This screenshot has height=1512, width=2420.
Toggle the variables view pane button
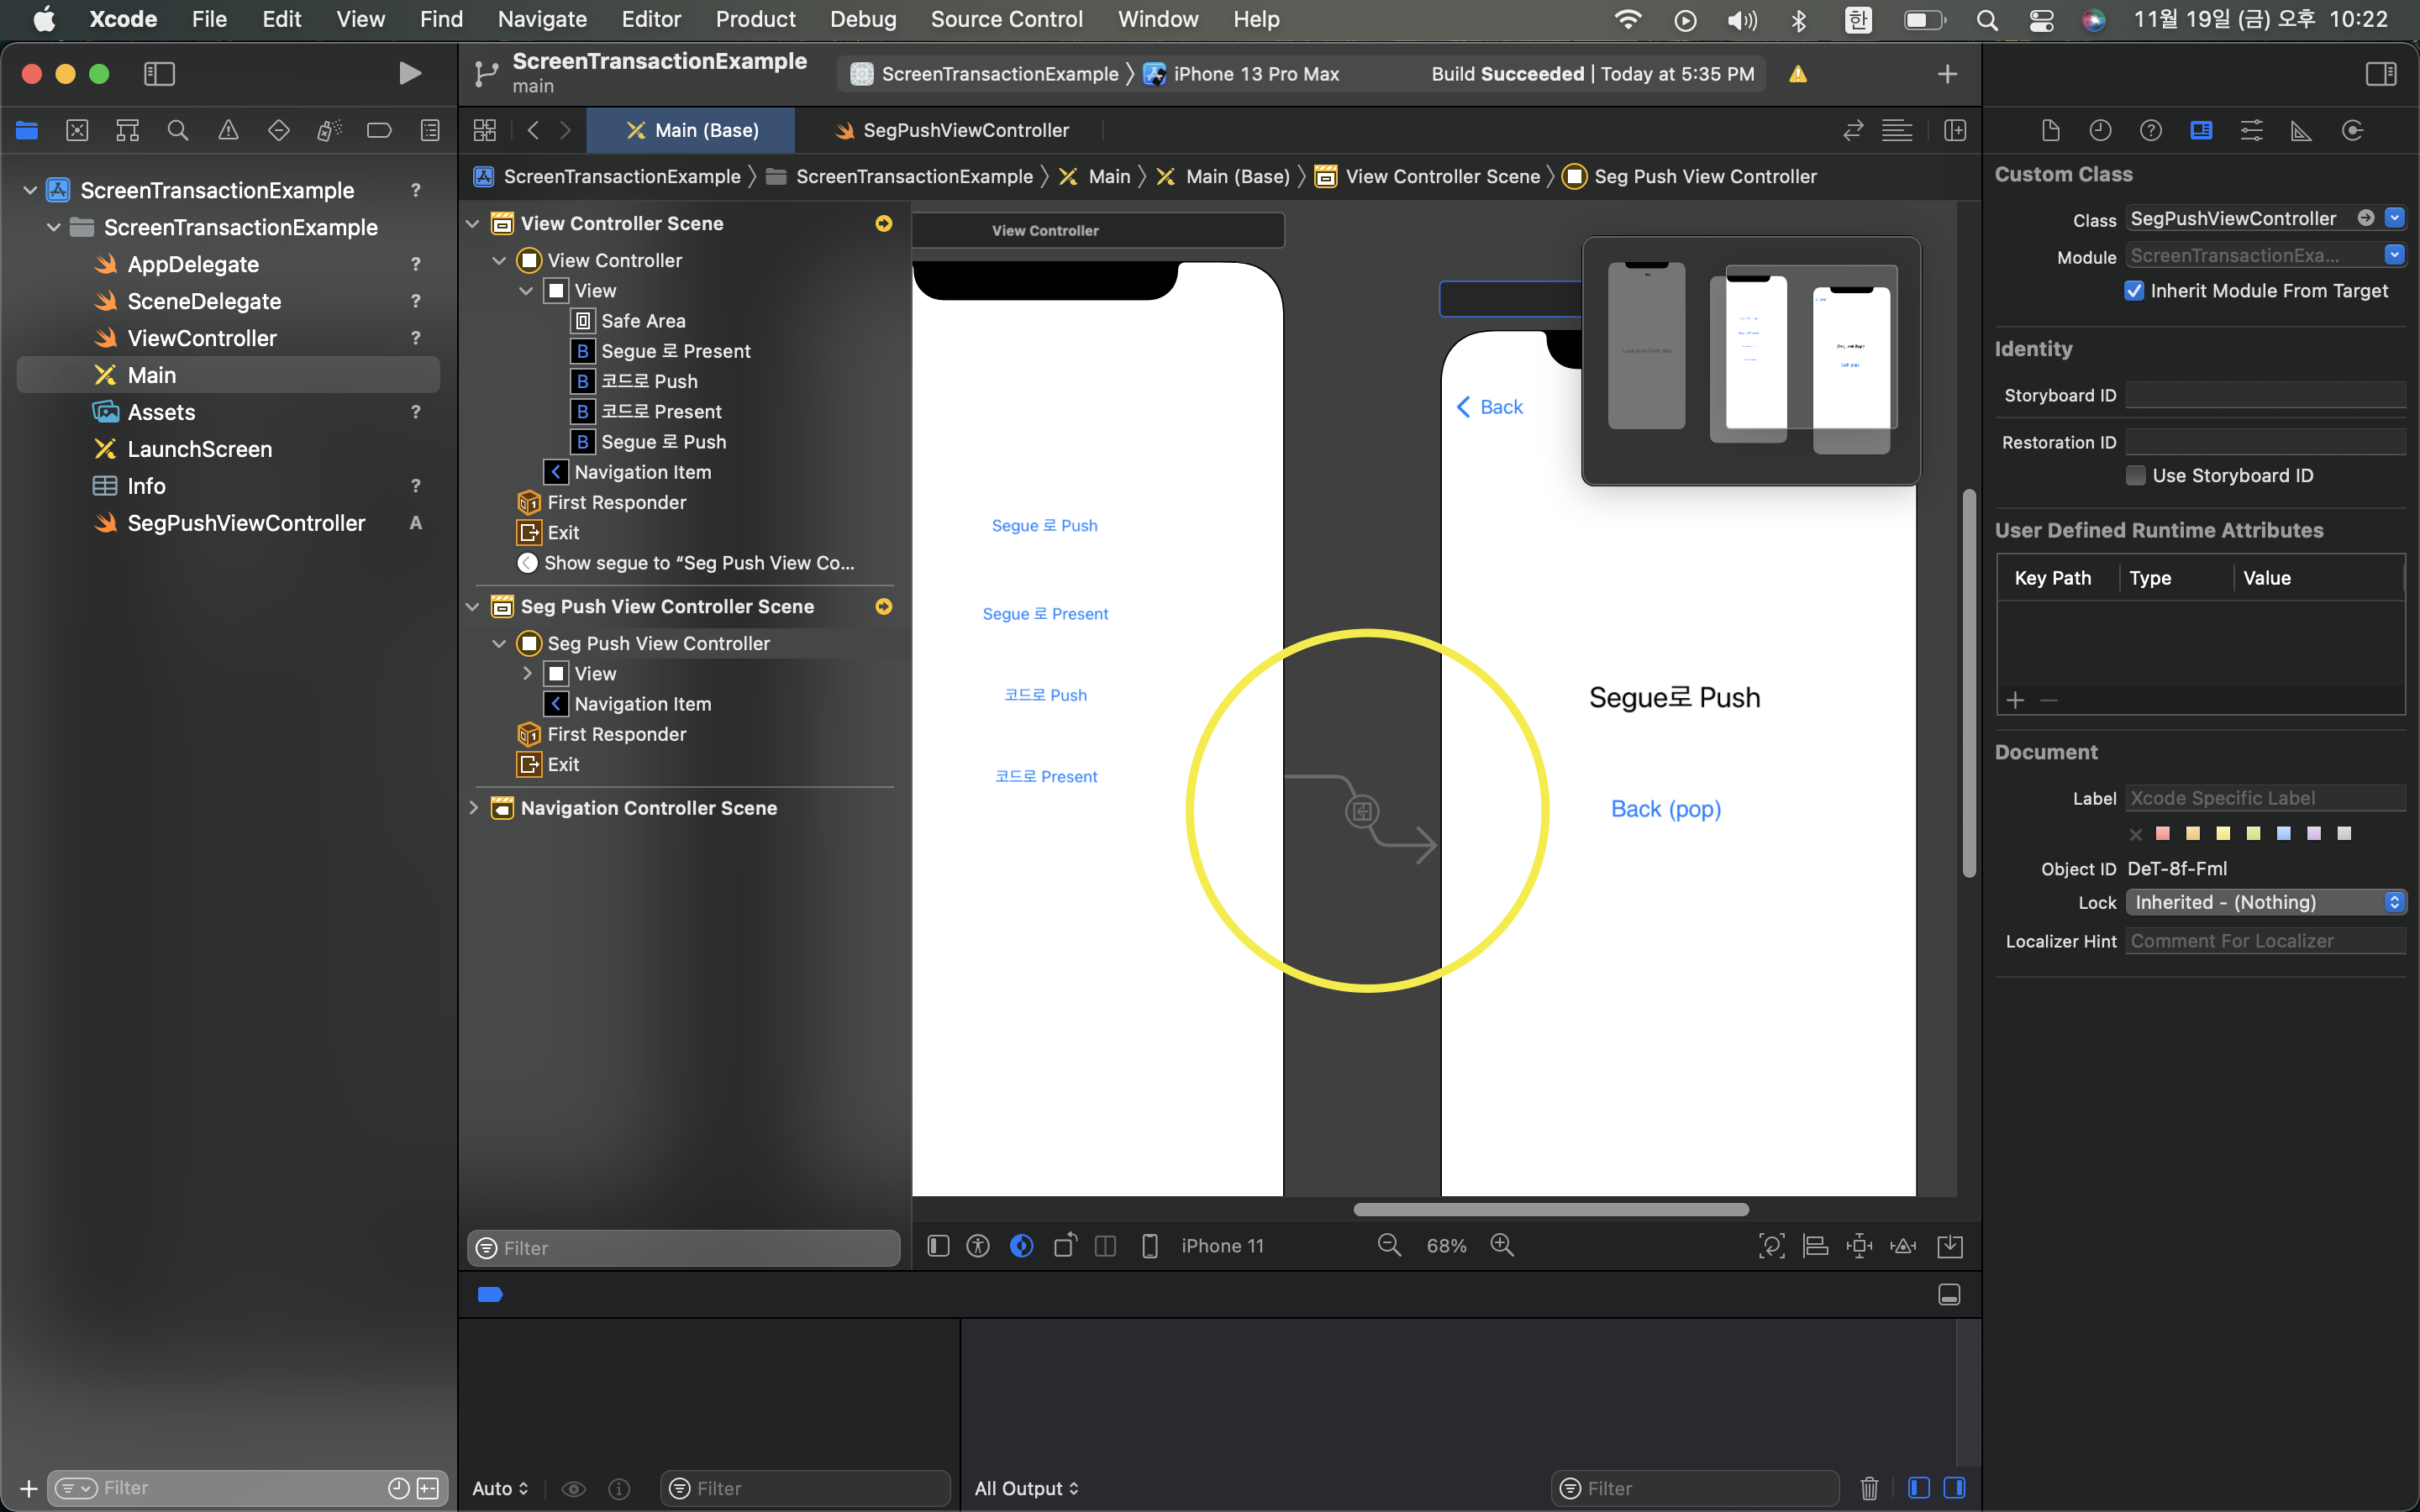(x=1918, y=1488)
